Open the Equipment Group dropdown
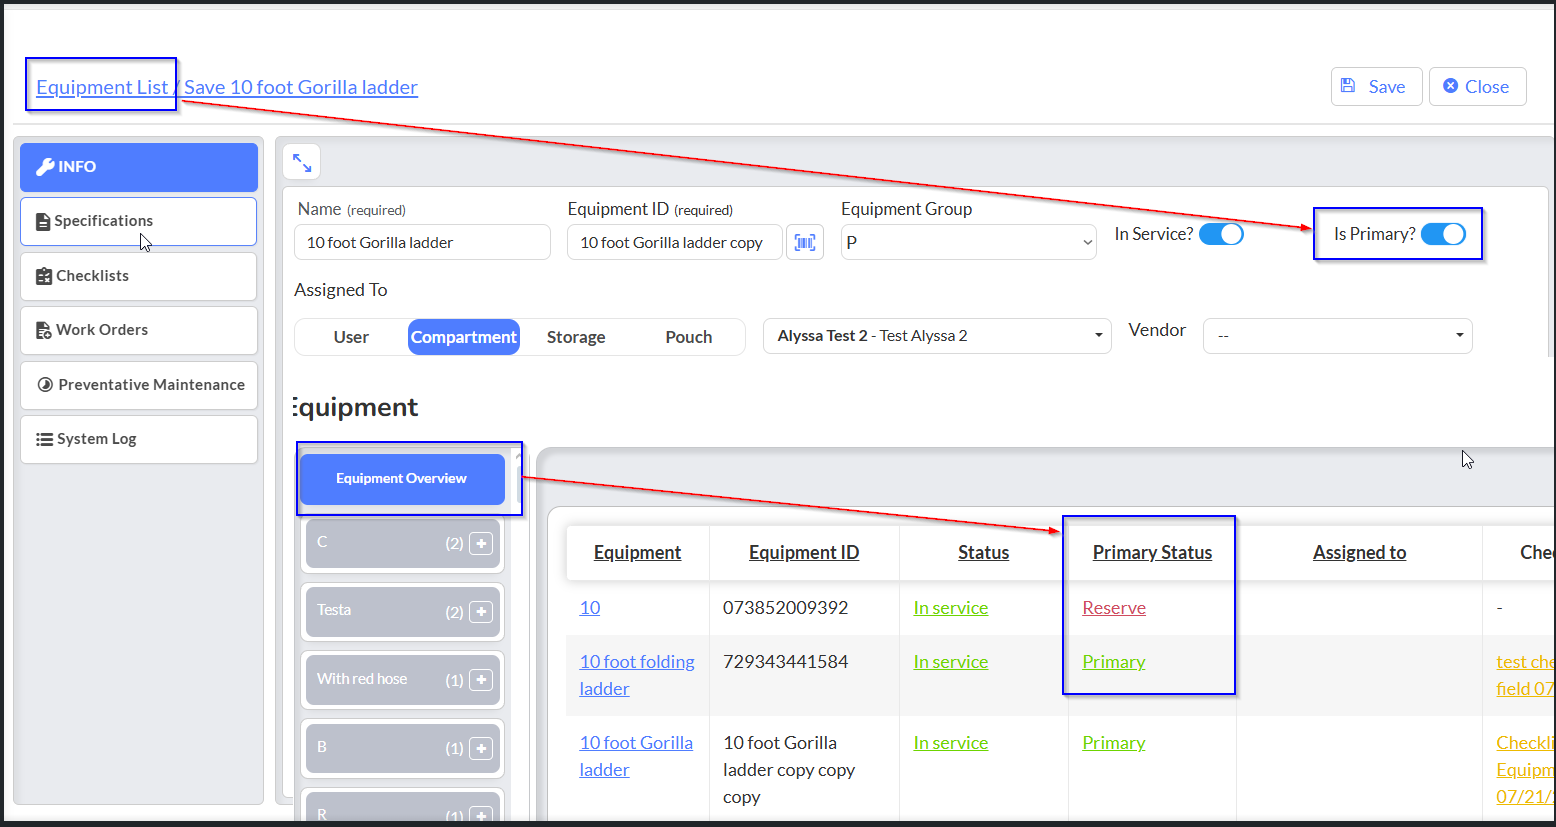This screenshot has width=1556, height=827. [969, 242]
